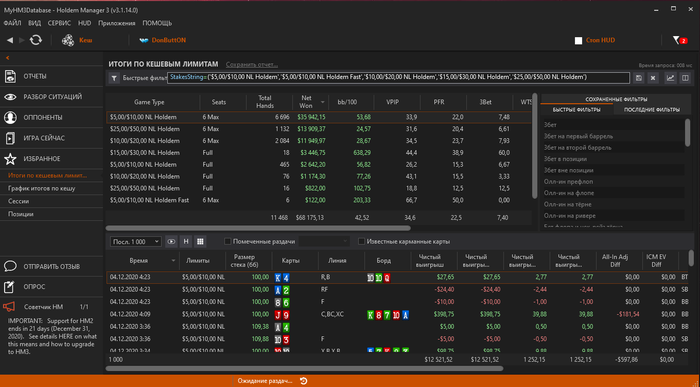
Task: Click the reload icon beside Ожидание раздач
Action: pos(304,381)
